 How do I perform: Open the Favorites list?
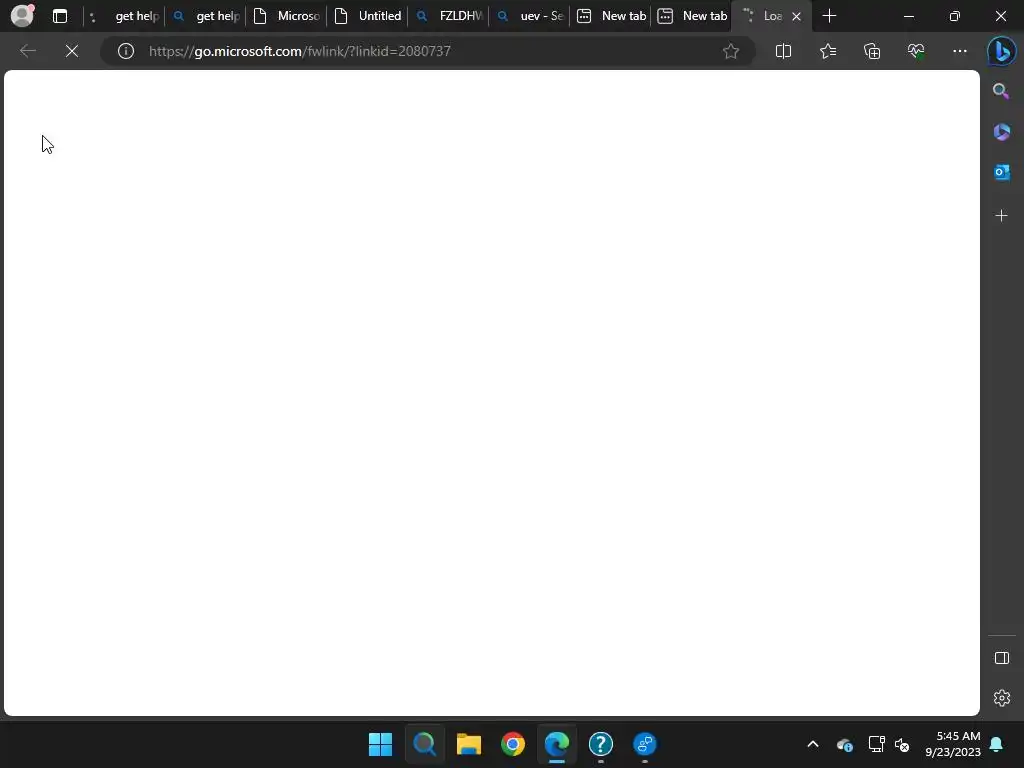click(x=827, y=51)
